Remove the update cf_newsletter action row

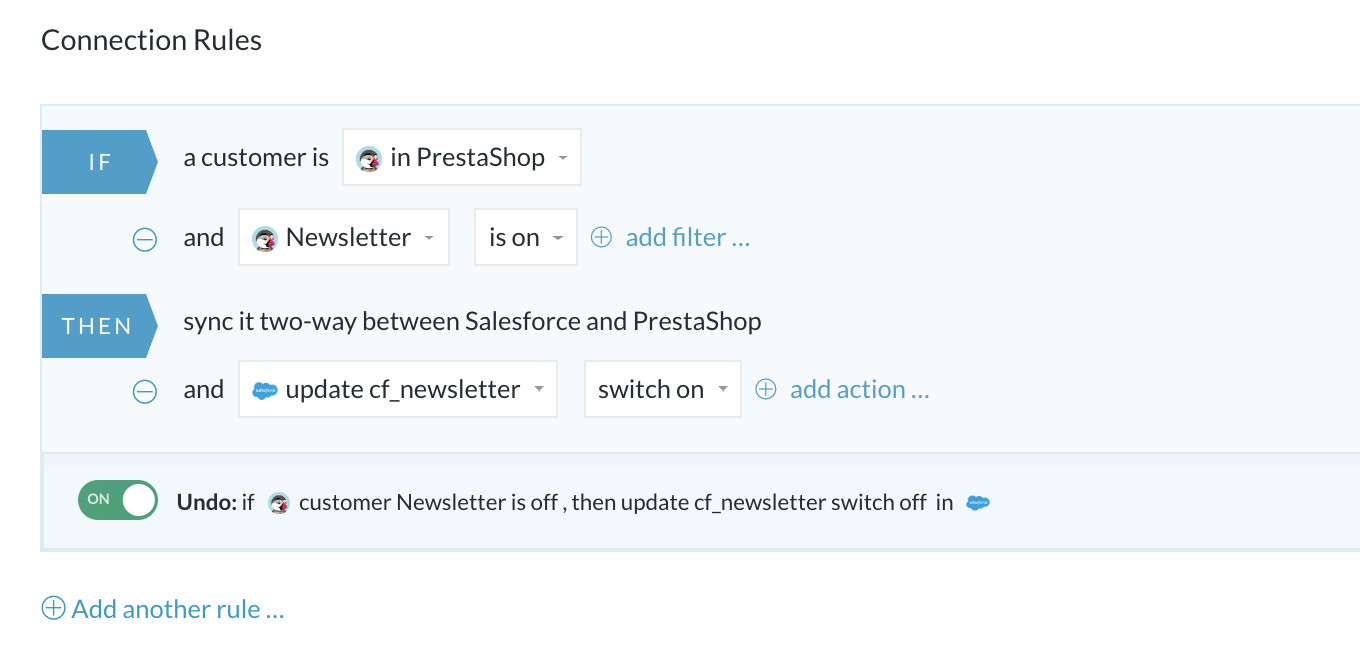145,391
